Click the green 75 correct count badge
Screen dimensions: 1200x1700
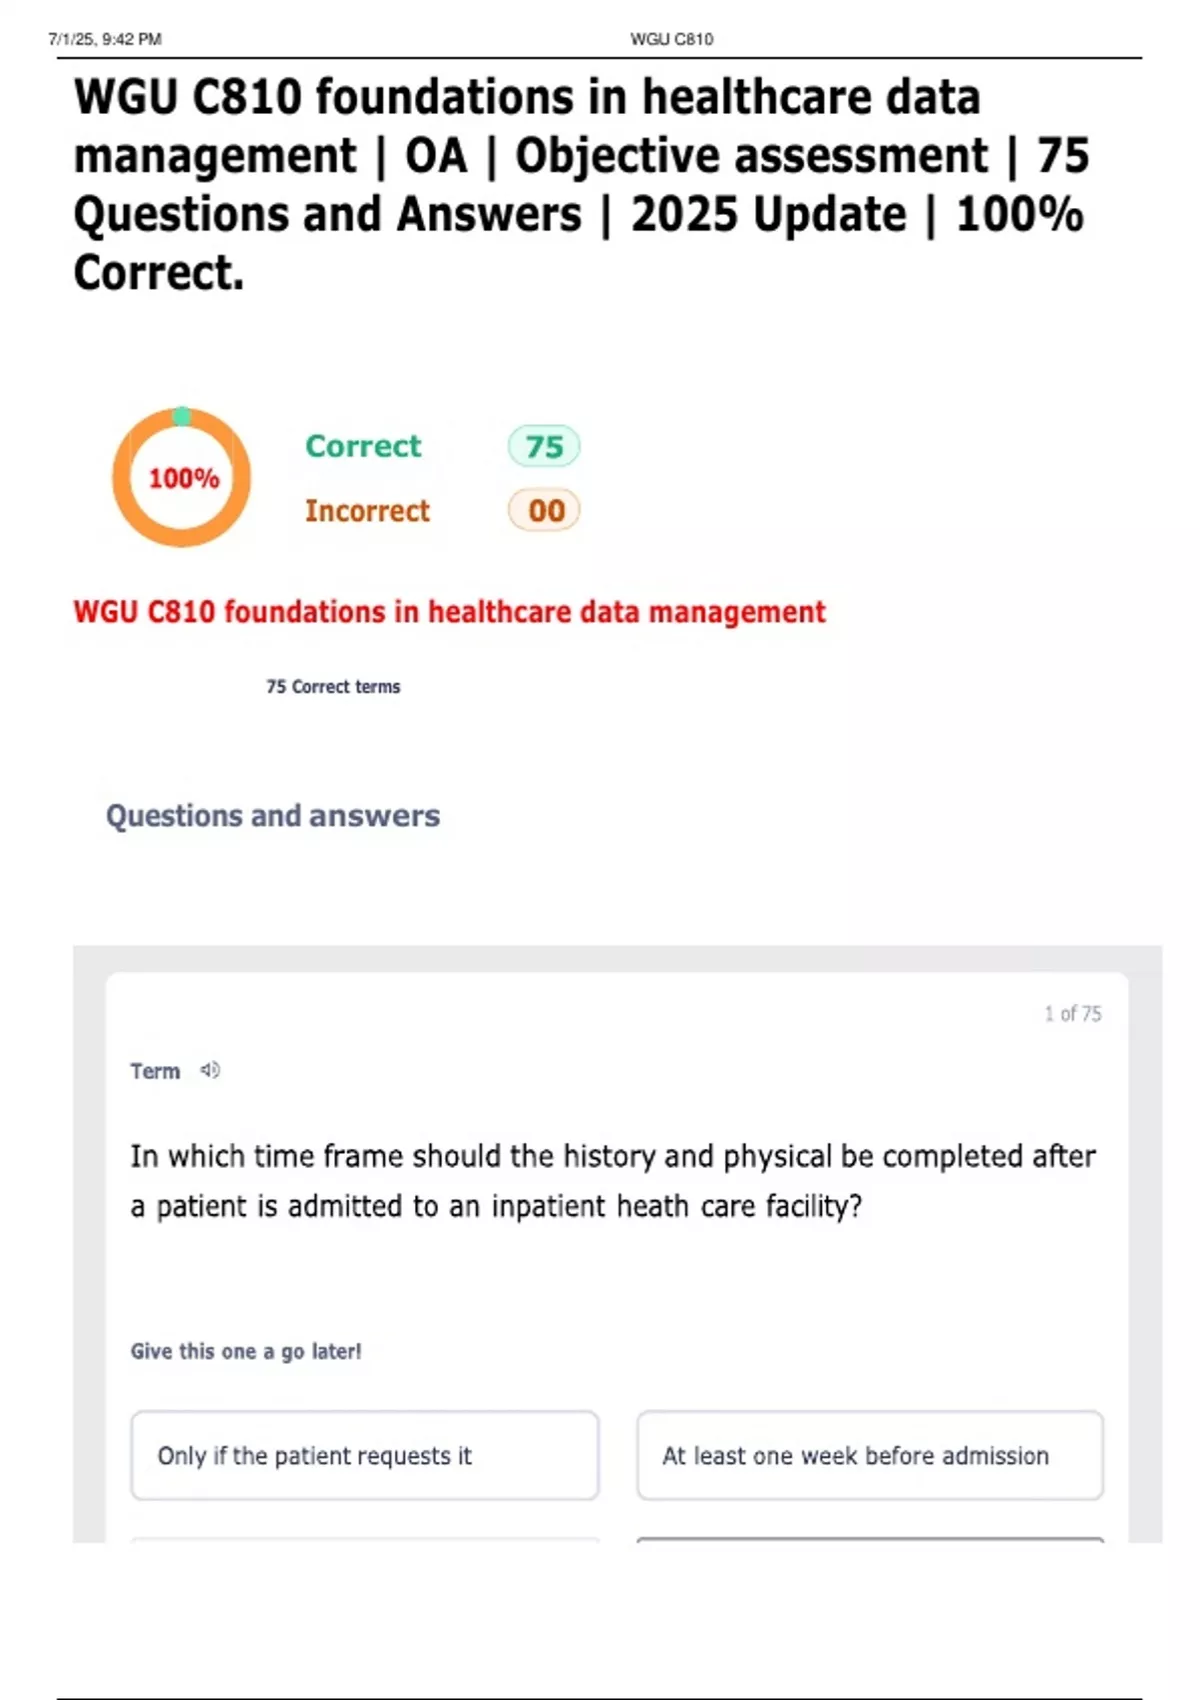(544, 446)
